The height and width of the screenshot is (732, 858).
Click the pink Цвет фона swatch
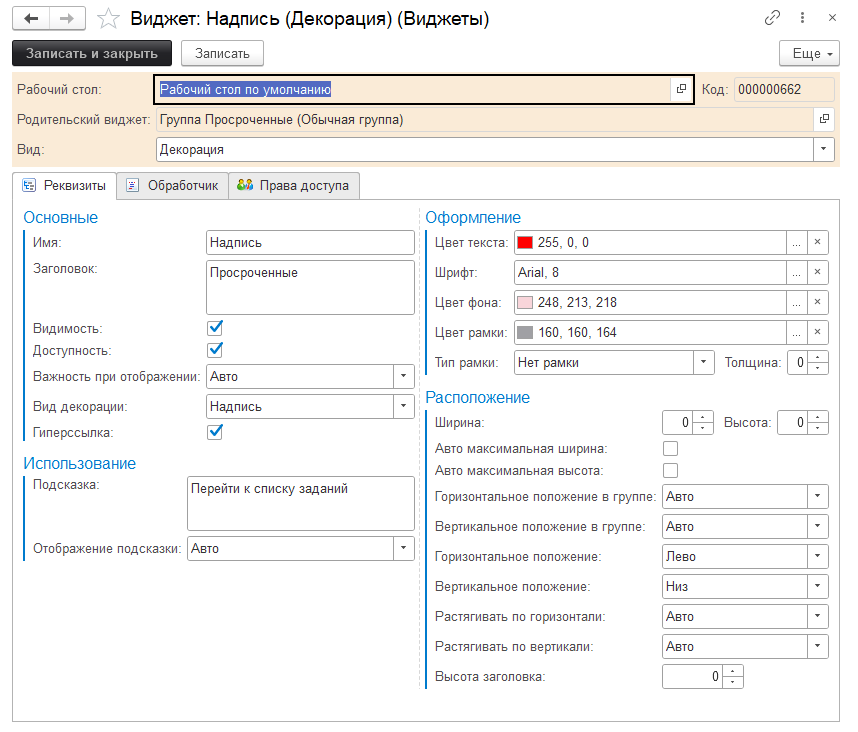[x=525, y=303]
